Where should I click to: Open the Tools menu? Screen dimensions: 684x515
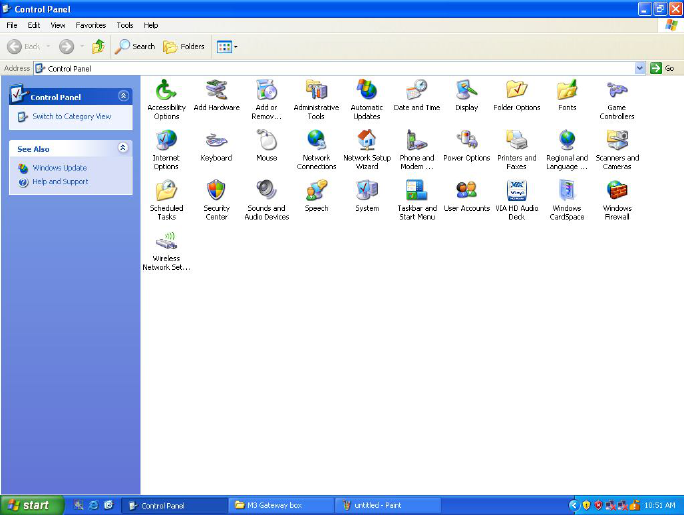tap(125, 25)
